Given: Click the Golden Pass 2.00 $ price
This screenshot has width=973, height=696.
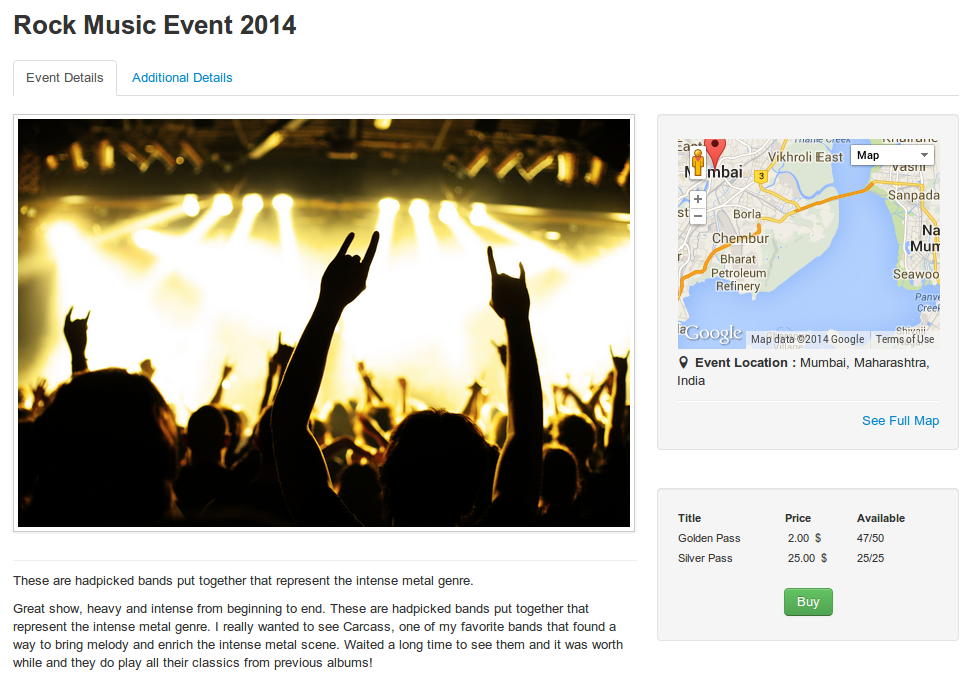Looking at the screenshot, I should coord(806,538).
